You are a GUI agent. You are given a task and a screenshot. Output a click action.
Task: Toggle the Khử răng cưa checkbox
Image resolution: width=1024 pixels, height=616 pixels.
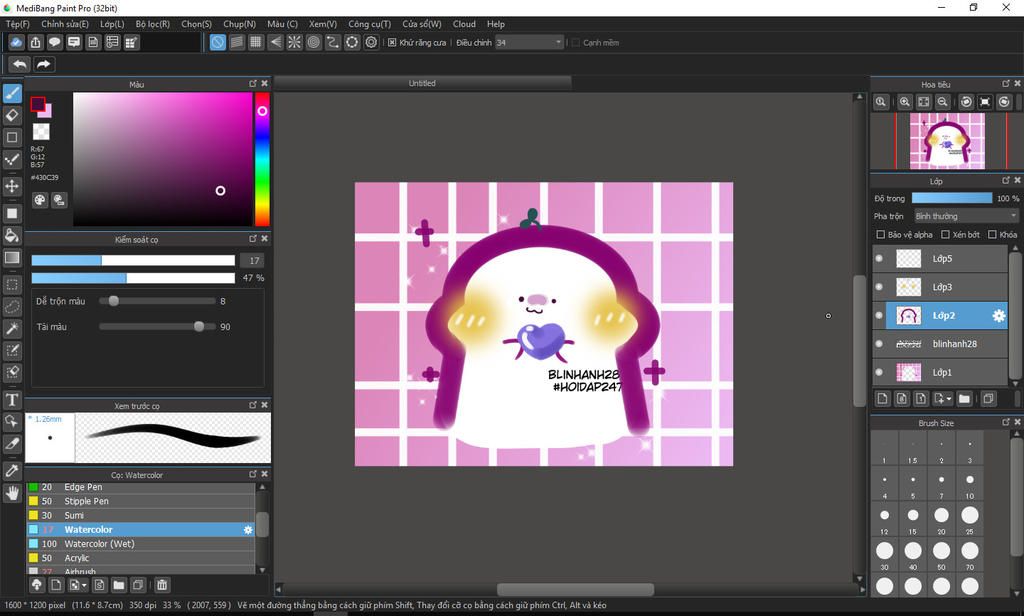(392, 43)
